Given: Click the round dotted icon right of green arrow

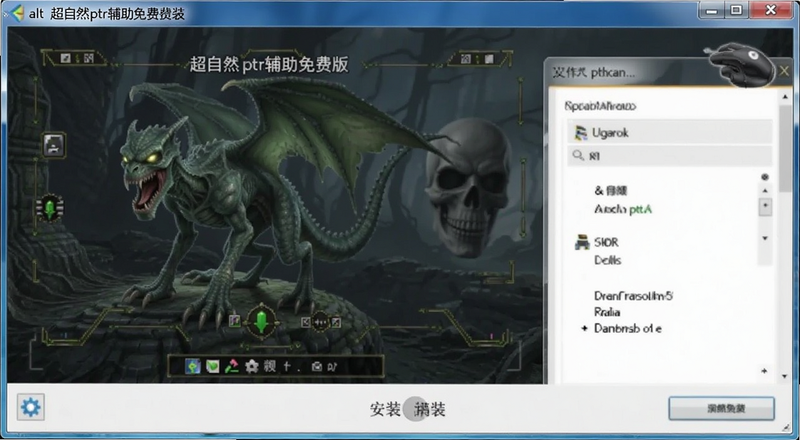Looking at the screenshot, I should (320, 322).
